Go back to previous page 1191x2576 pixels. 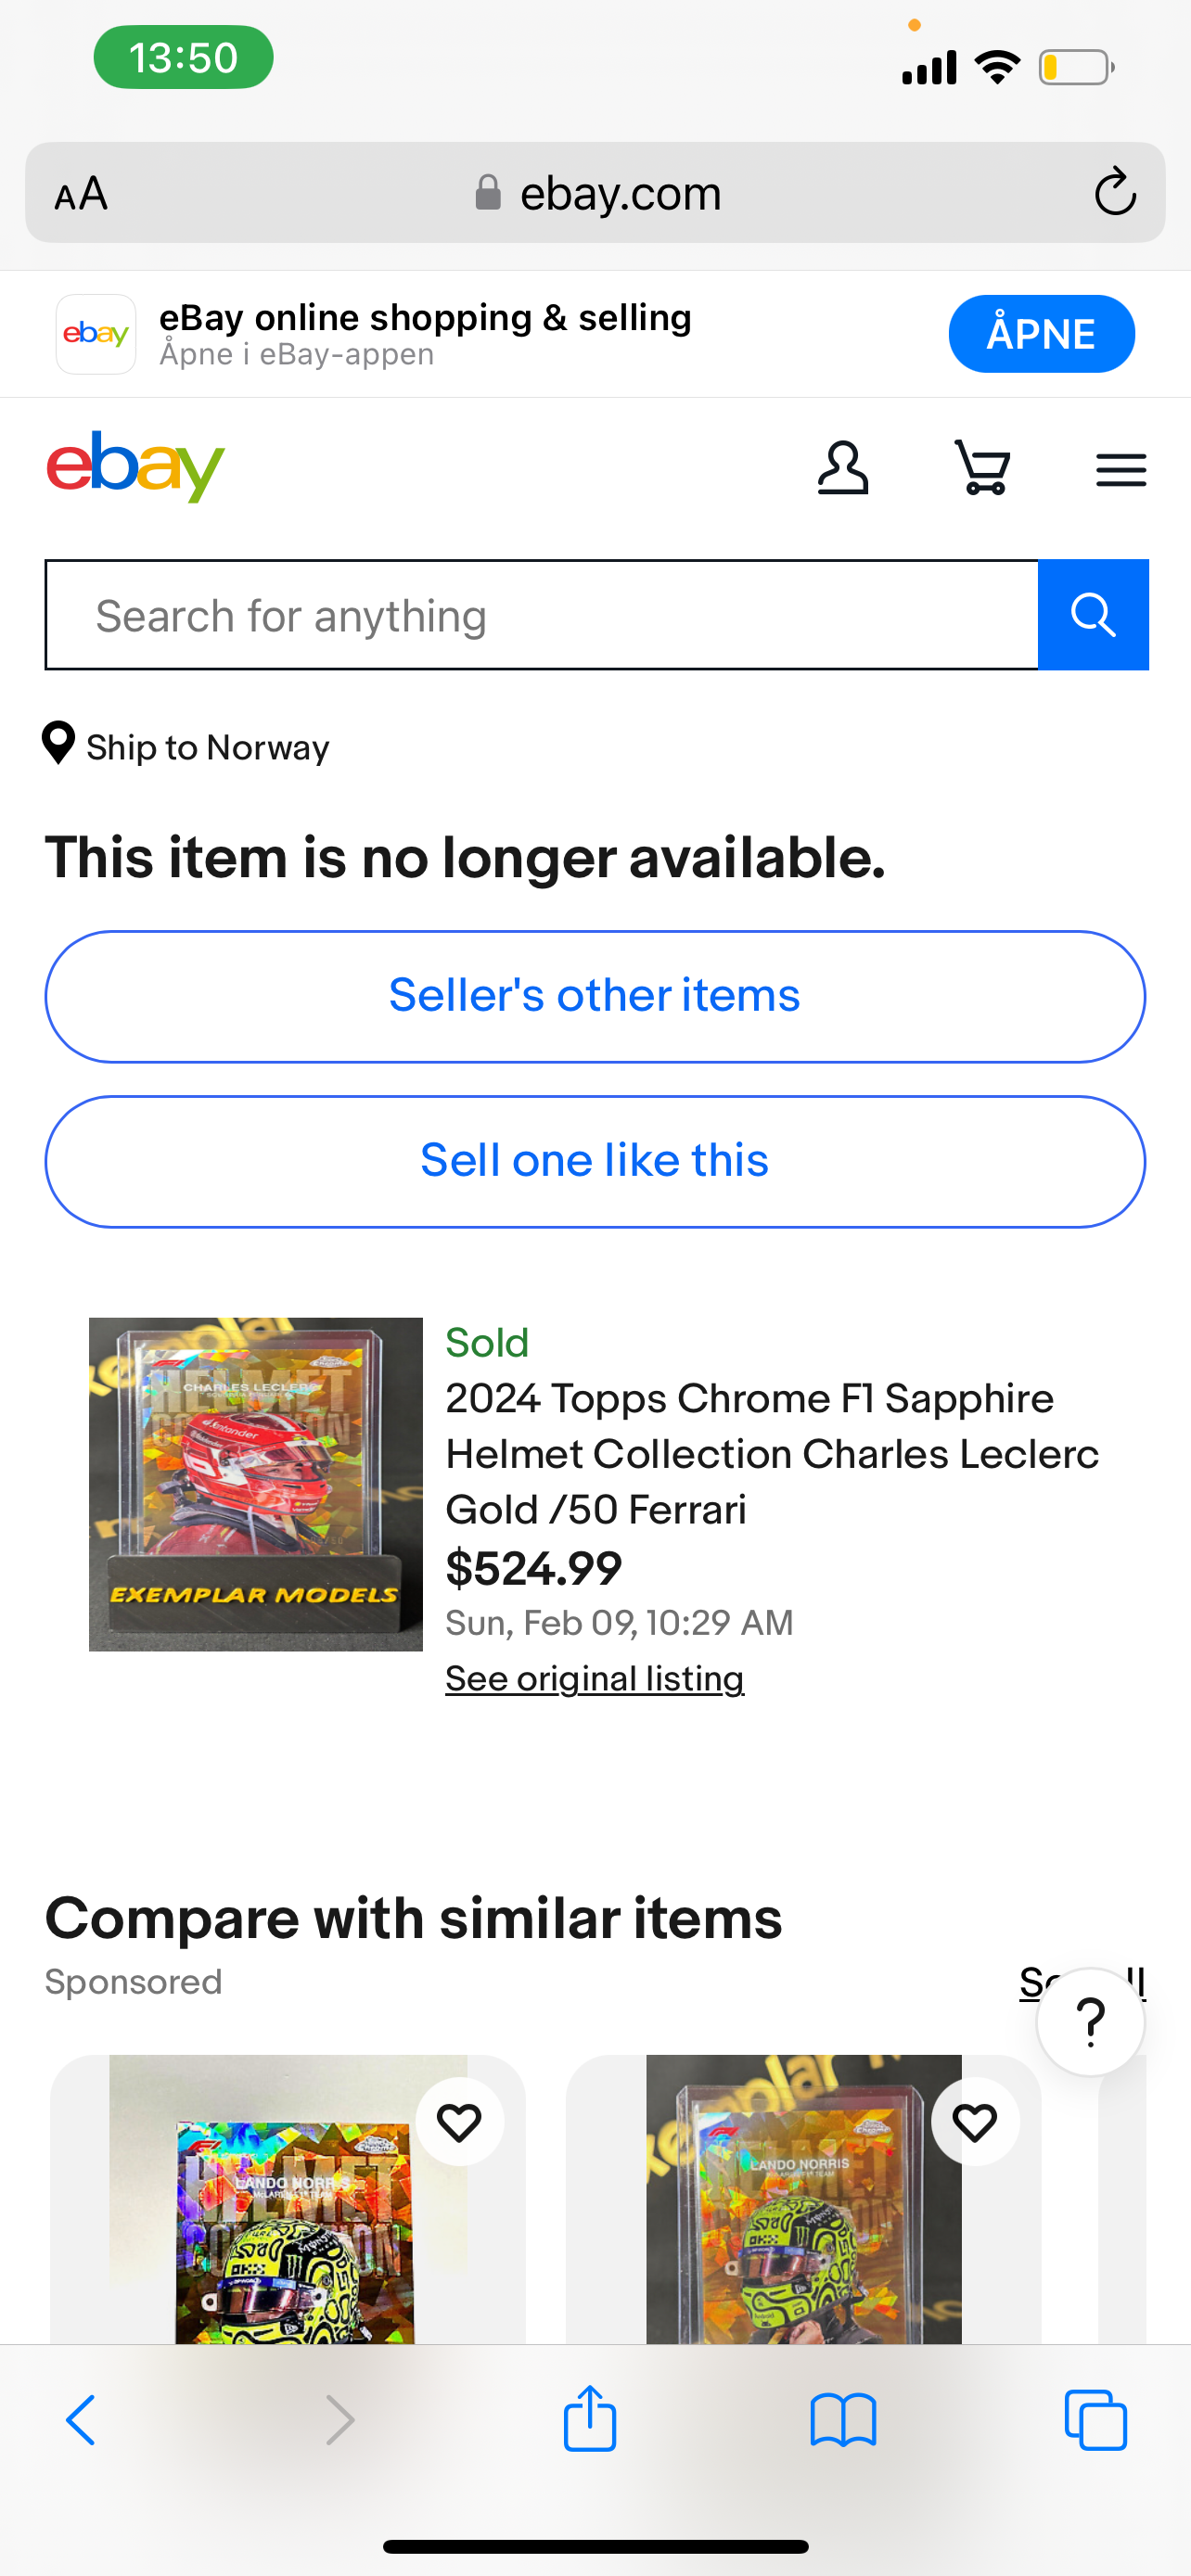pos(81,2420)
